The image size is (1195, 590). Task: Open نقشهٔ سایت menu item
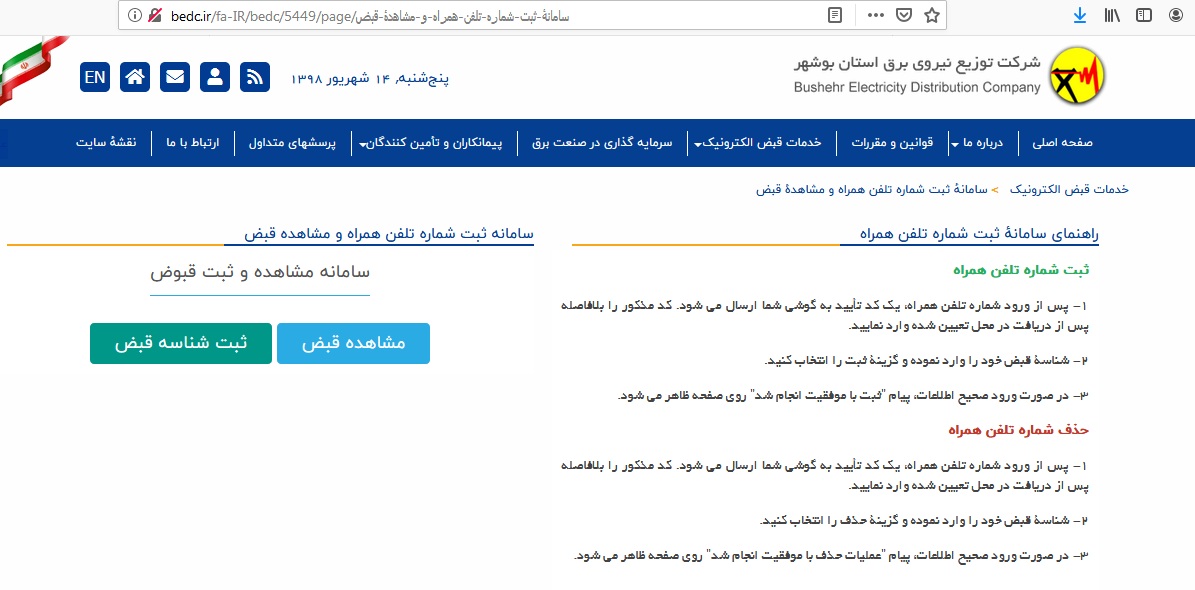(106, 143)
